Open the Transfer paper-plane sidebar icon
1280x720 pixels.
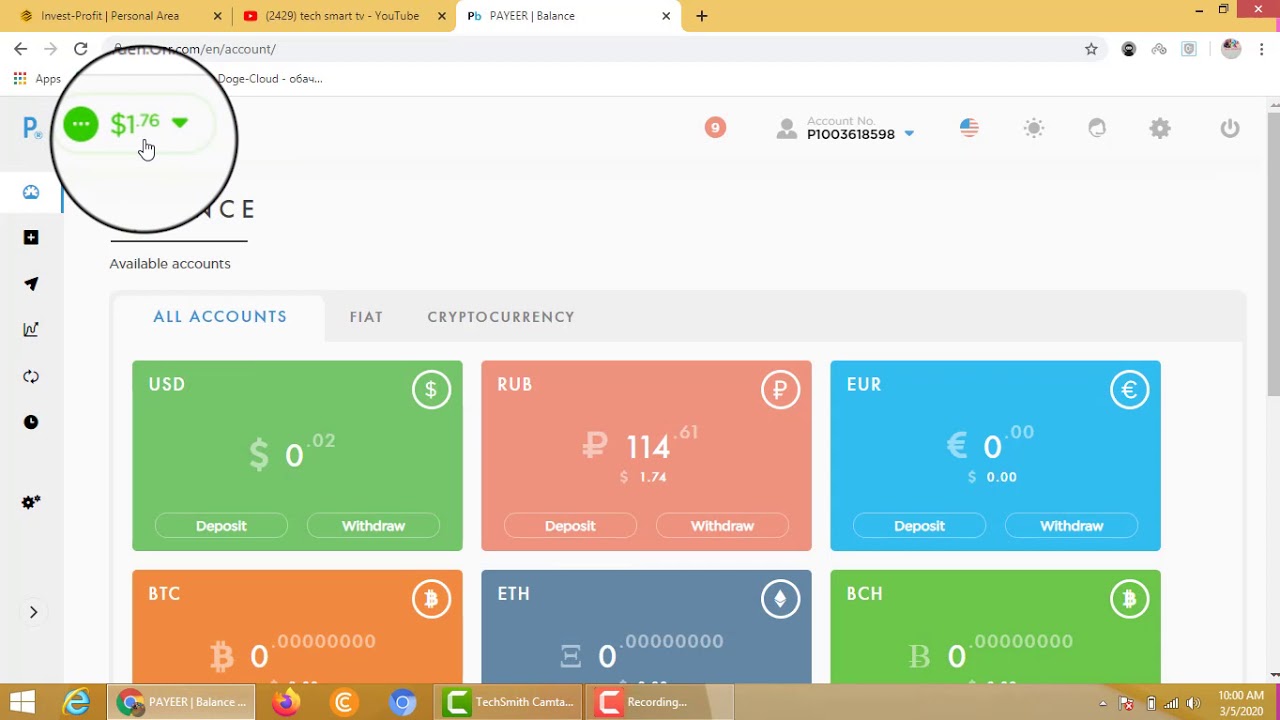pos(31,284)
